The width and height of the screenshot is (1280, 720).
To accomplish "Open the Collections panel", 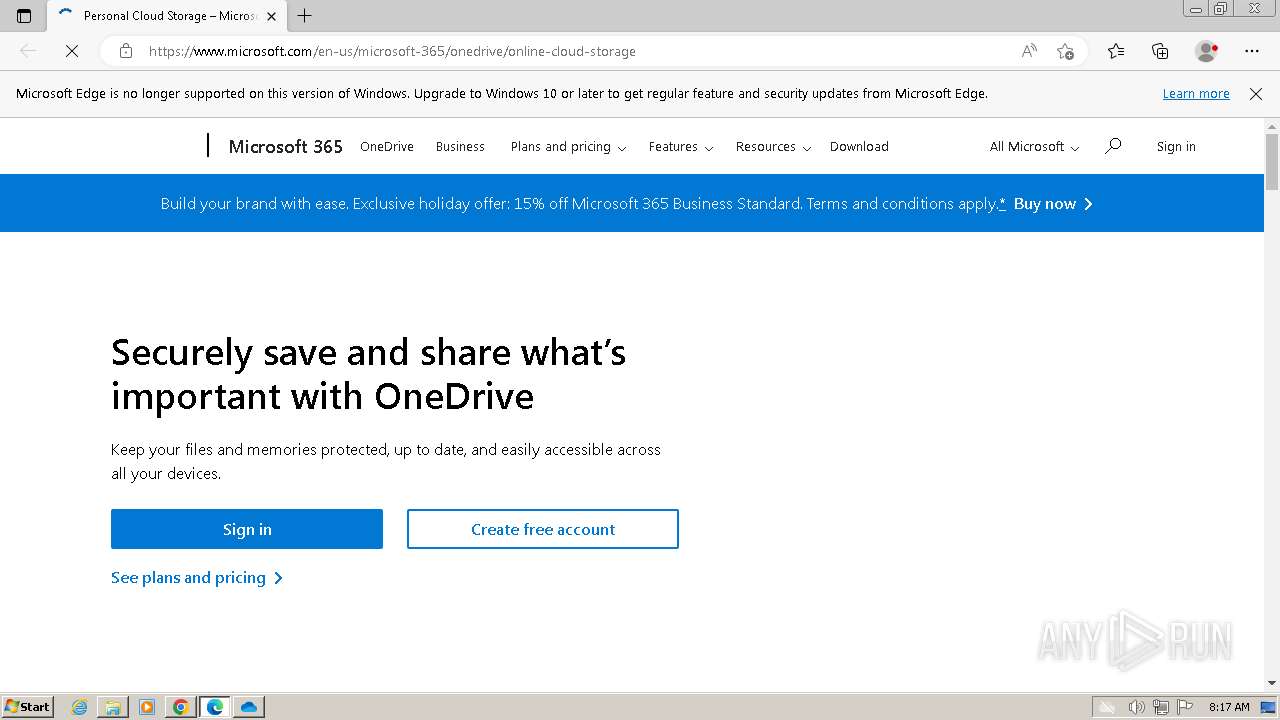I will click(x=1160, y=51).
